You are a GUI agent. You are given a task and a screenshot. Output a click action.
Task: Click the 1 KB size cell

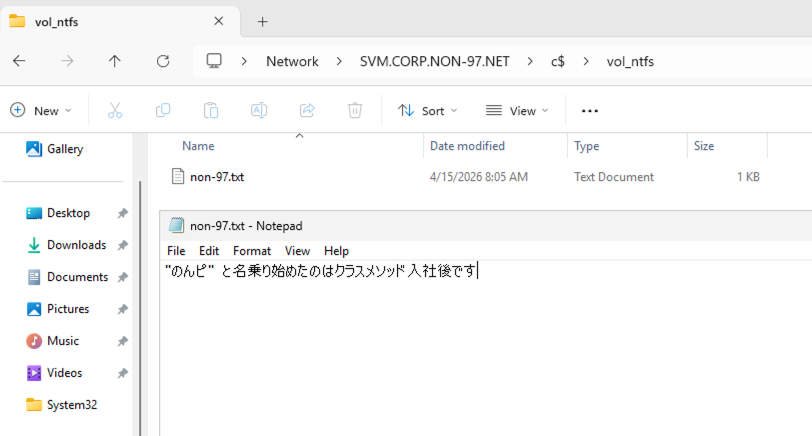(748, 177)
